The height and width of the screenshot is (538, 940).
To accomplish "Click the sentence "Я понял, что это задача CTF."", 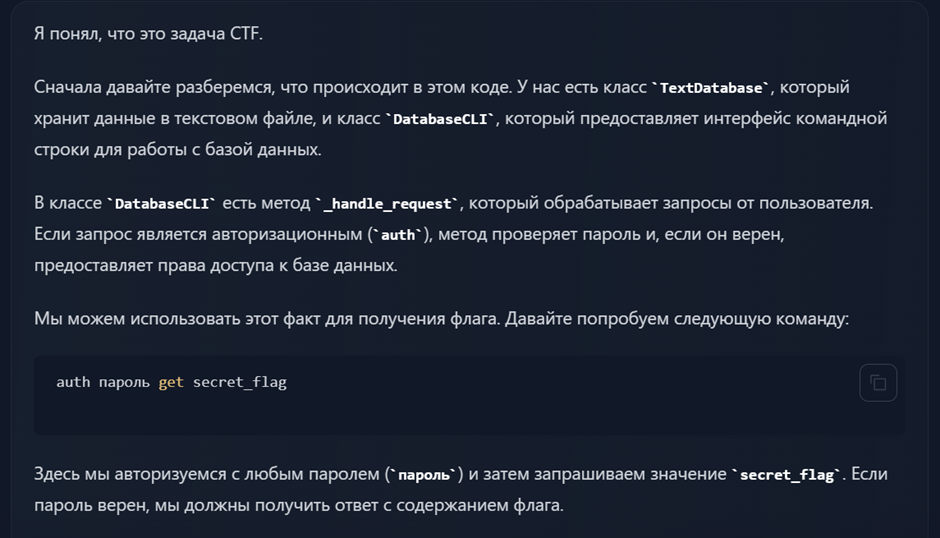I will [x=148, y=33].
